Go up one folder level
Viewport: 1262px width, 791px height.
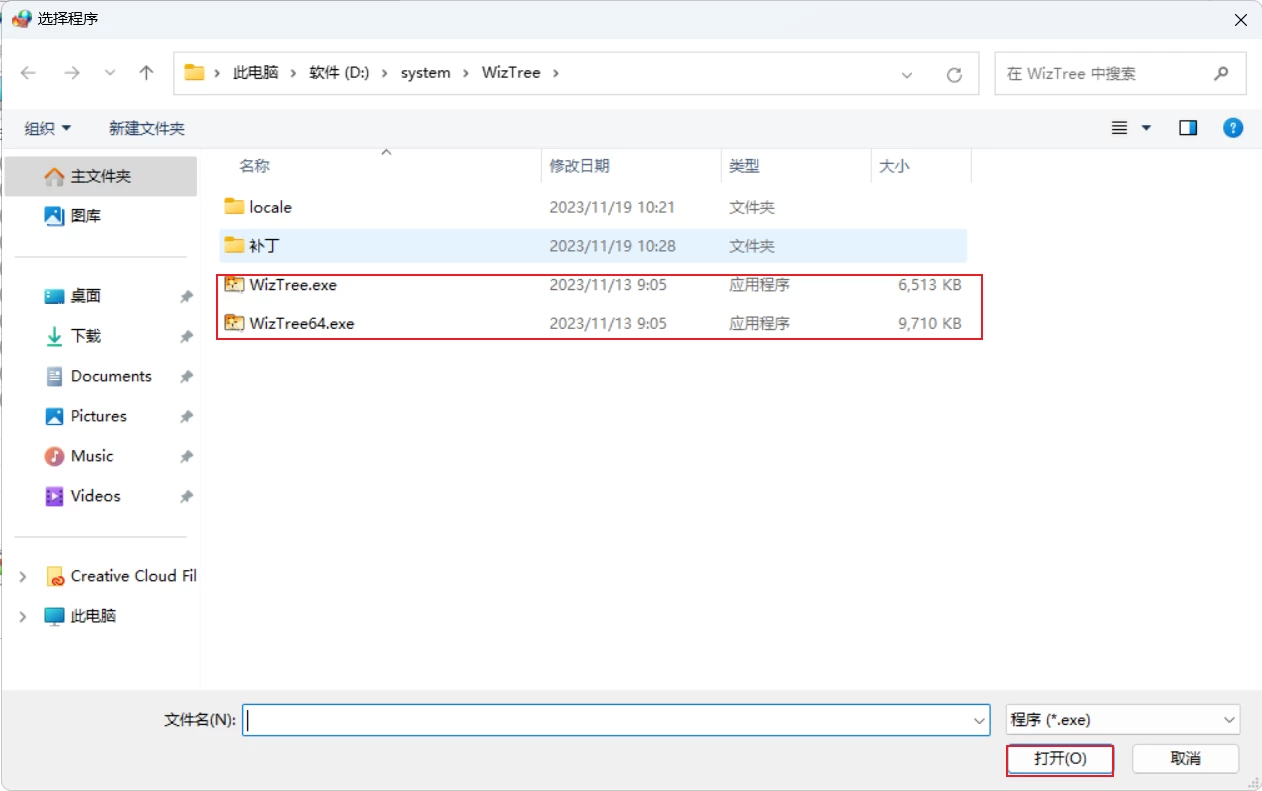pyautogui.click(x=146, y=73)
